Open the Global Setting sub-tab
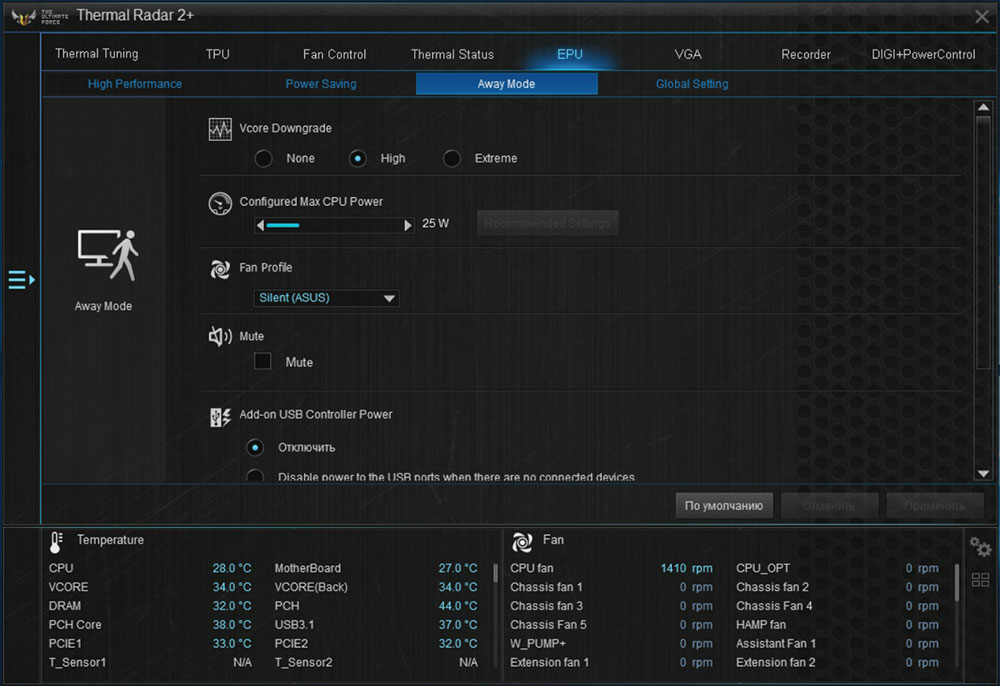1000x686 pixels. [692, 84]
